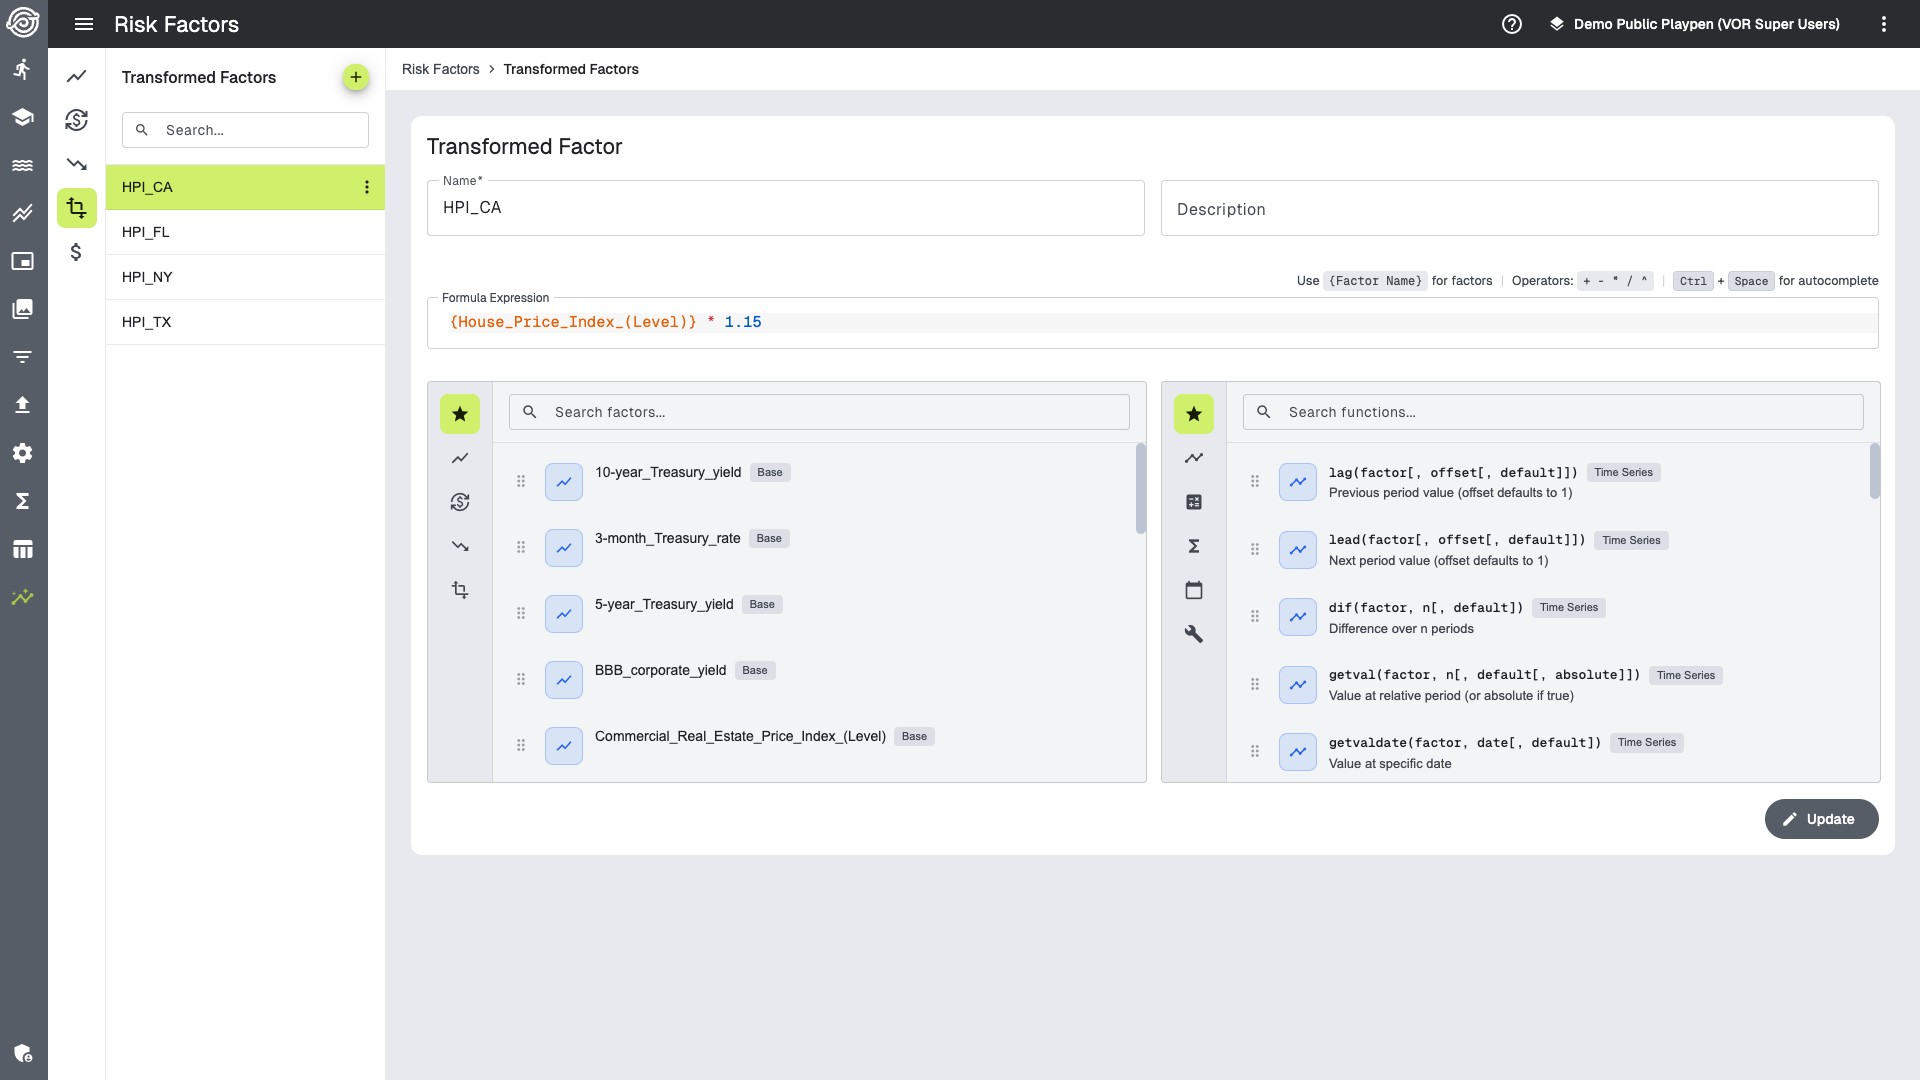Open the HPI_CA three-dot options menu
Image resolution: width=1920 pixels, height=1080 pixels.
[x=367, y=187]
